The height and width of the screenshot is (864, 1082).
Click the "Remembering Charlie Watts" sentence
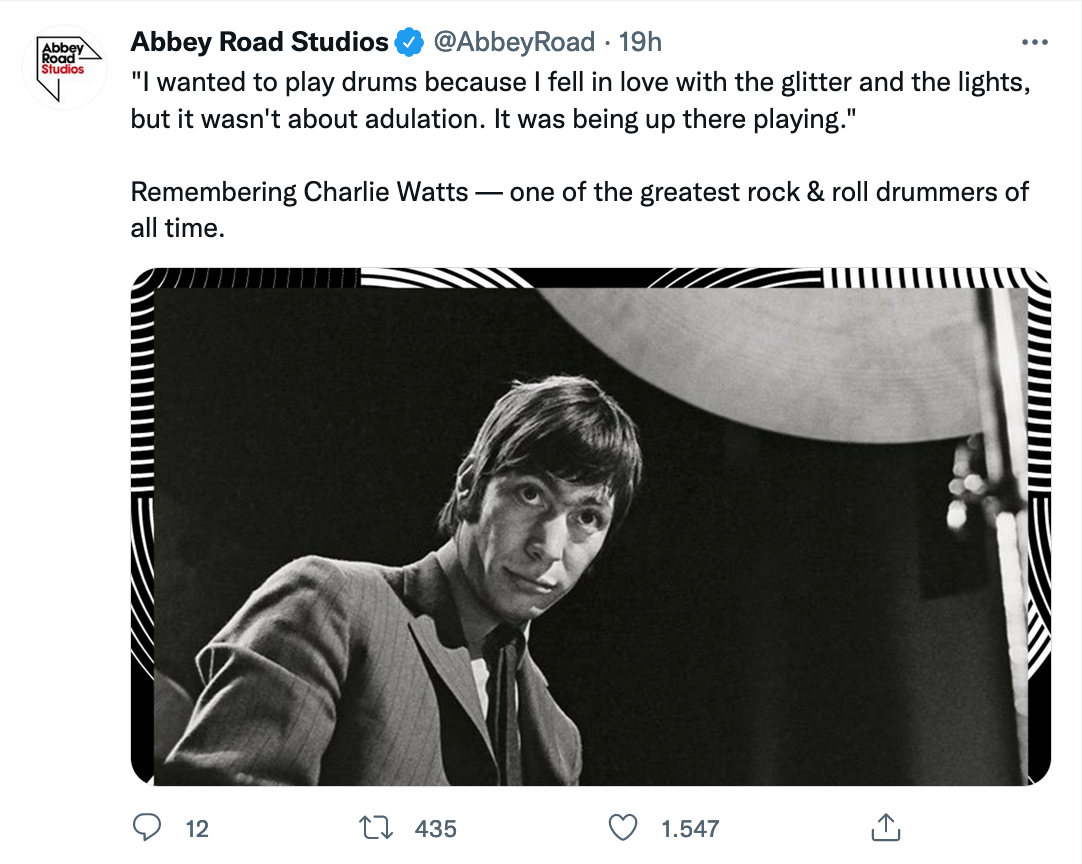point(580,191)
